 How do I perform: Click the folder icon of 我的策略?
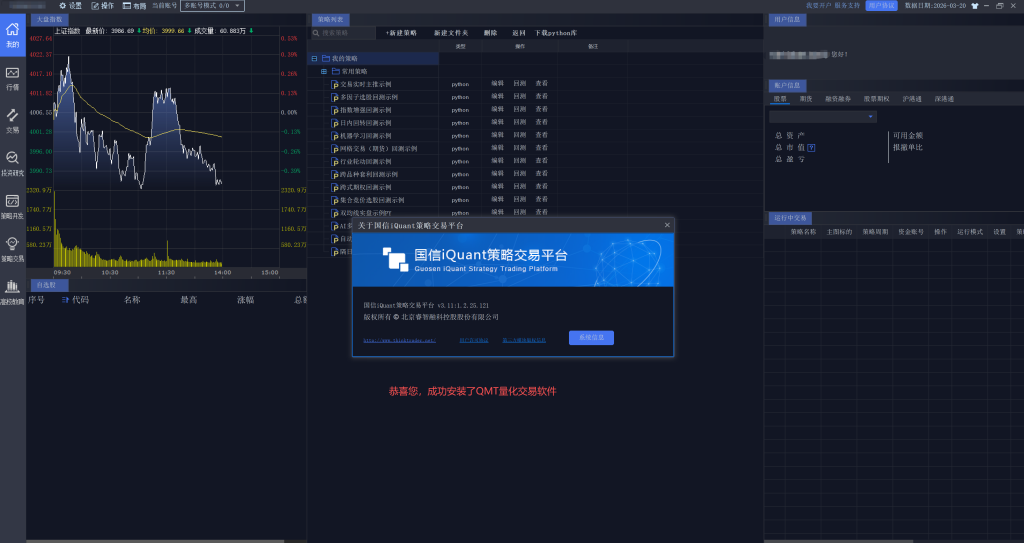[326, 58]
